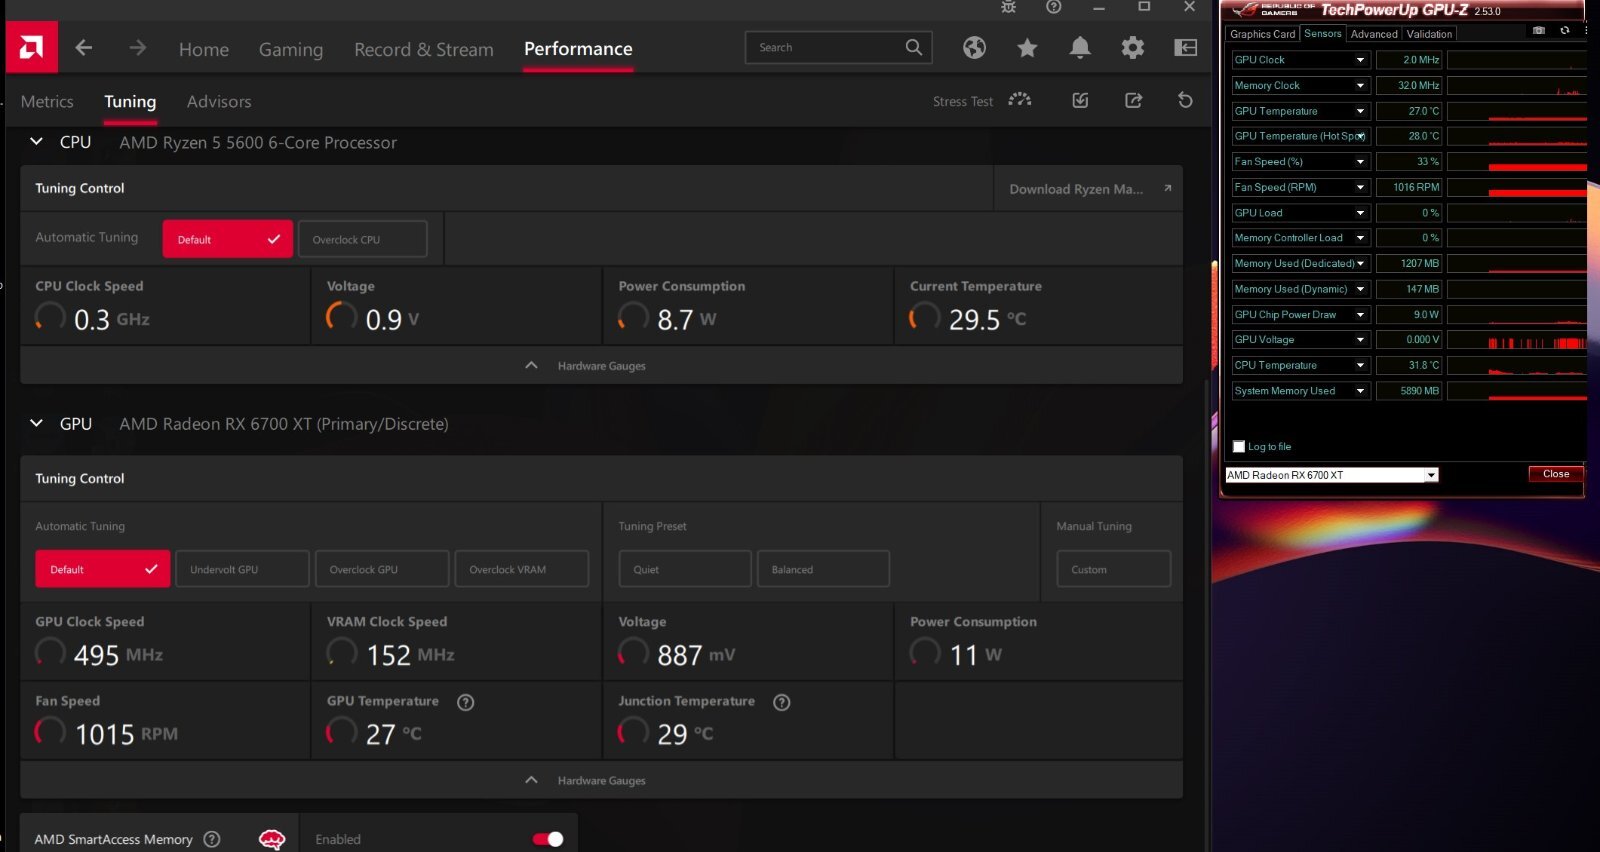Go to Gaming tab
1600x852 pixels.
(291, 49)
